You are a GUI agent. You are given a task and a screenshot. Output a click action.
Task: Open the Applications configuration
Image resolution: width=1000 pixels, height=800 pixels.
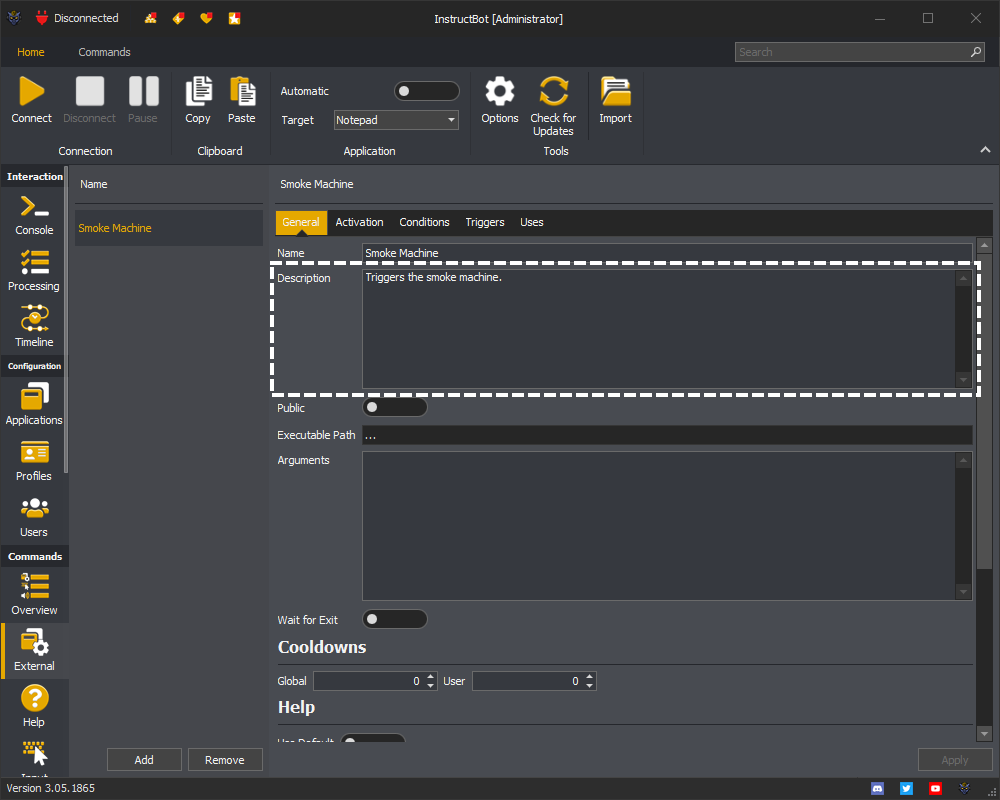[34, 404]
